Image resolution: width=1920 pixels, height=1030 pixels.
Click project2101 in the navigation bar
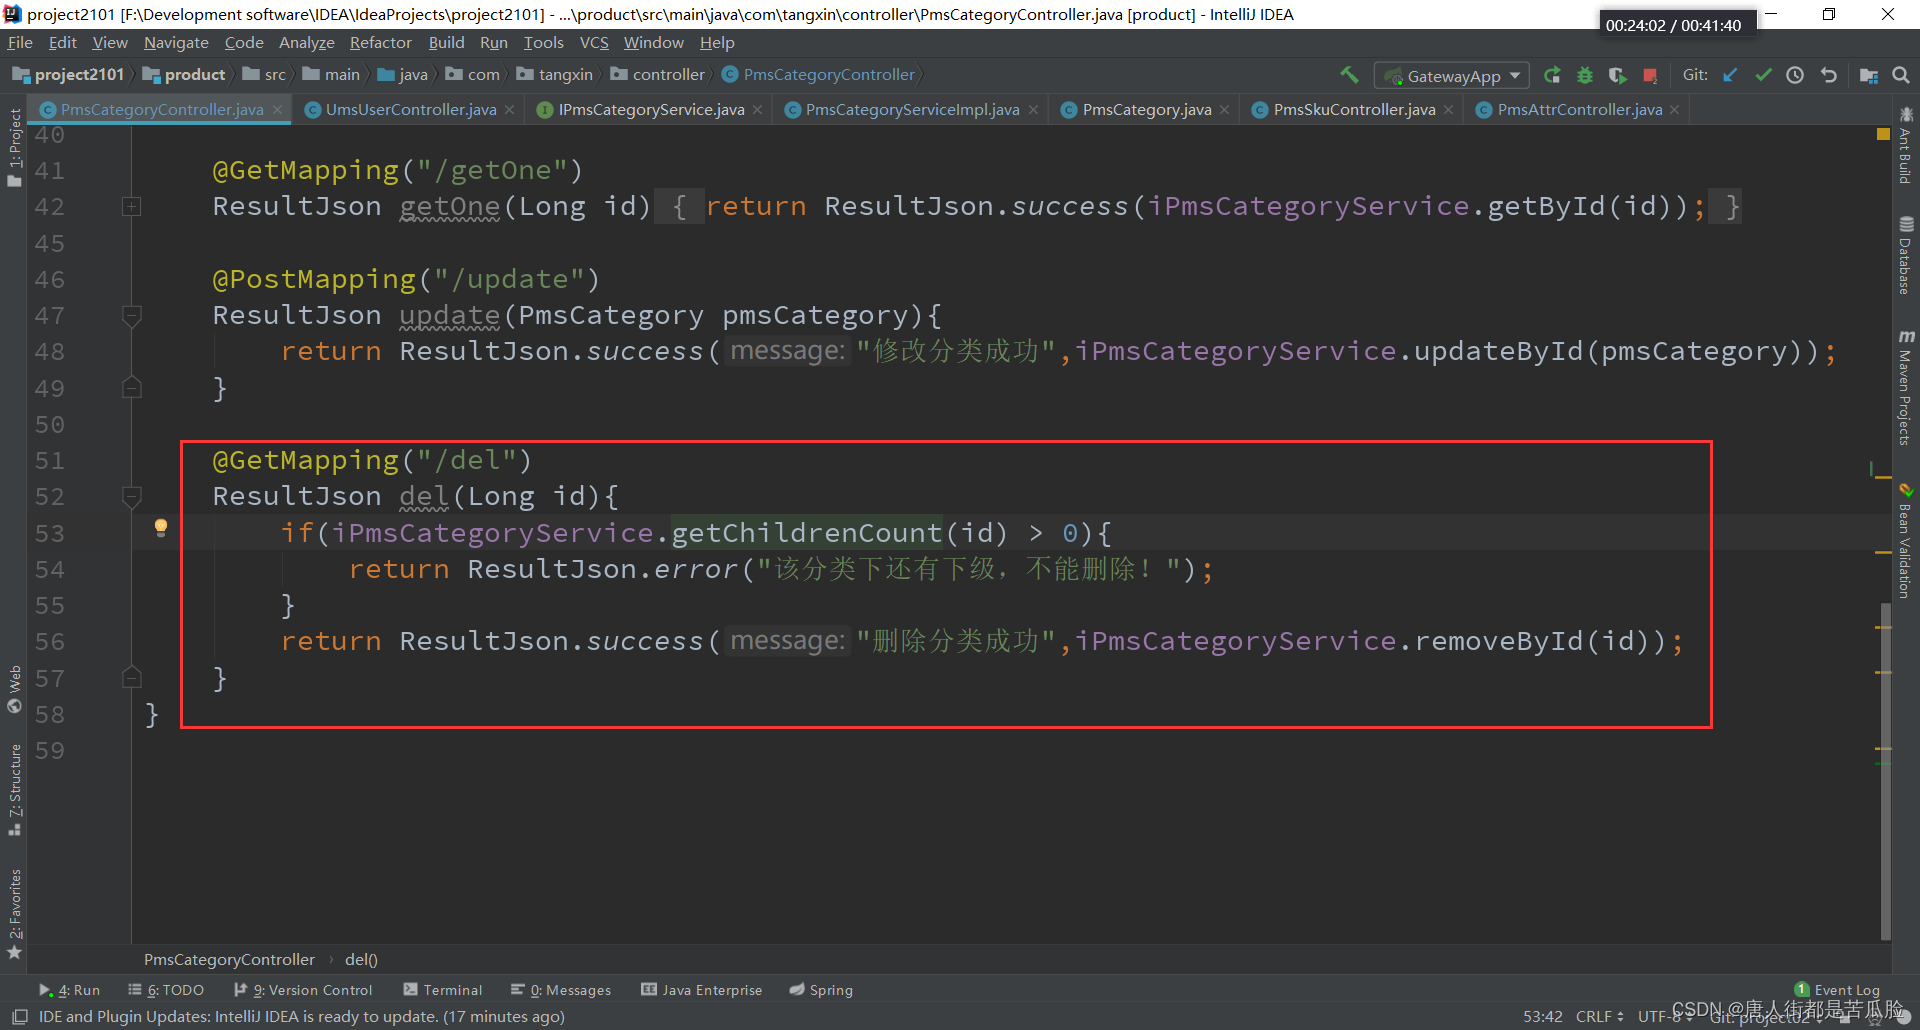pyautogui.click(x=68, y=75)
